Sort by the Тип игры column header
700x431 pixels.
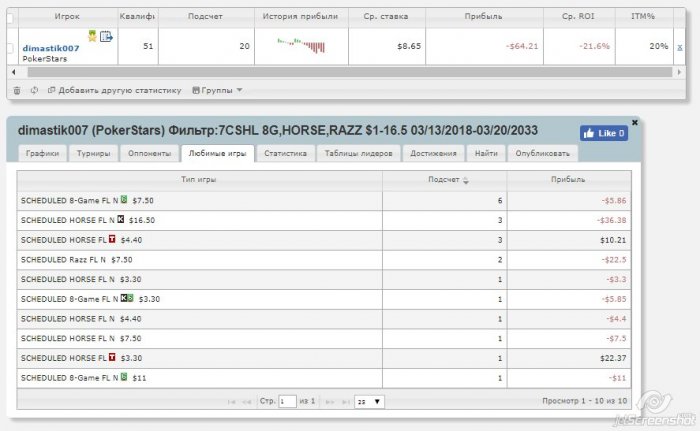click(199, 180)
